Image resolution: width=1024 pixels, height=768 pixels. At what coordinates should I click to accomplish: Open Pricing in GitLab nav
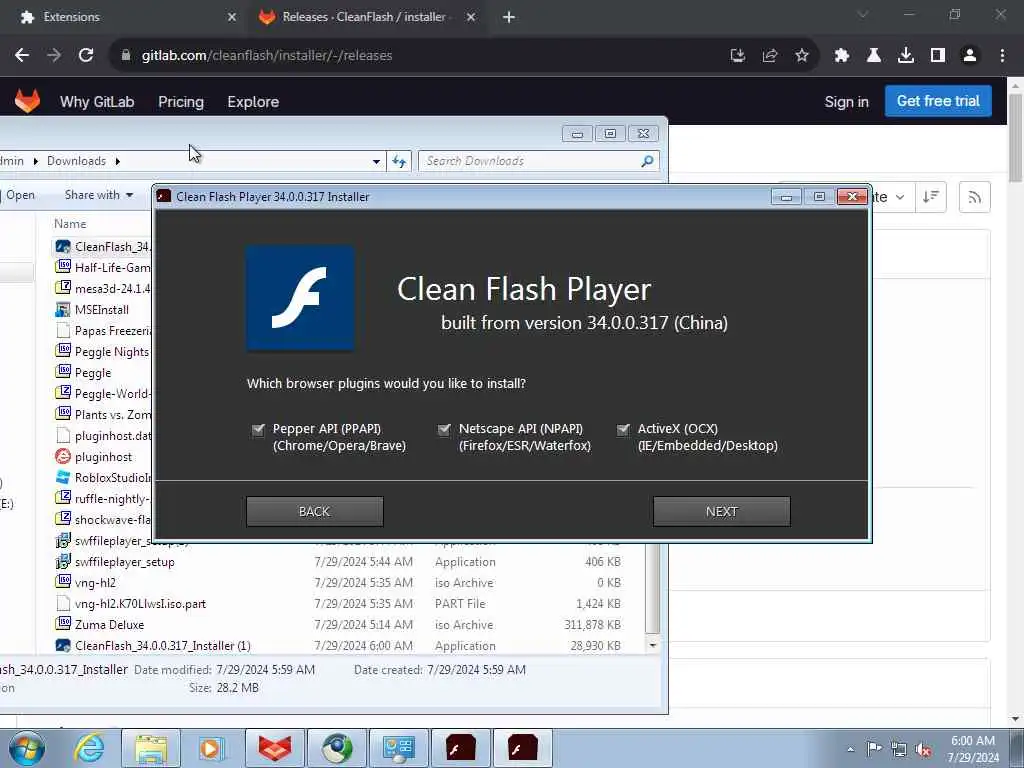coord(181,102)
